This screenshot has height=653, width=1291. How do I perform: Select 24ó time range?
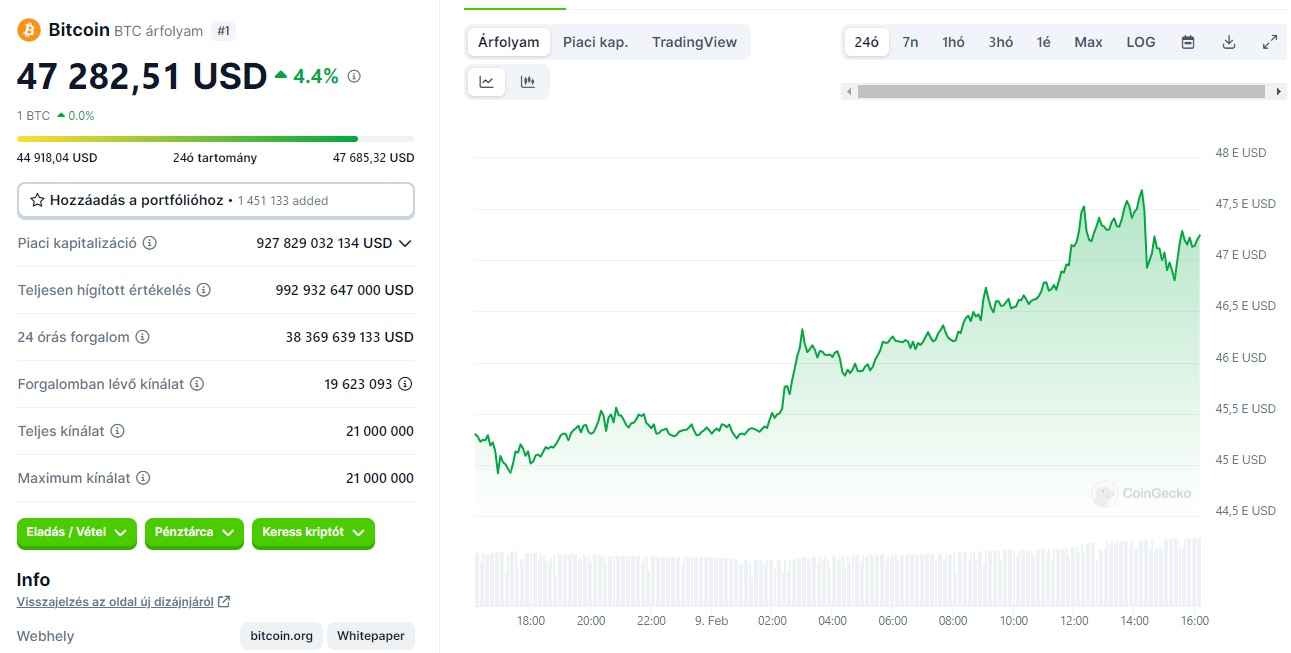pos(866,42)
